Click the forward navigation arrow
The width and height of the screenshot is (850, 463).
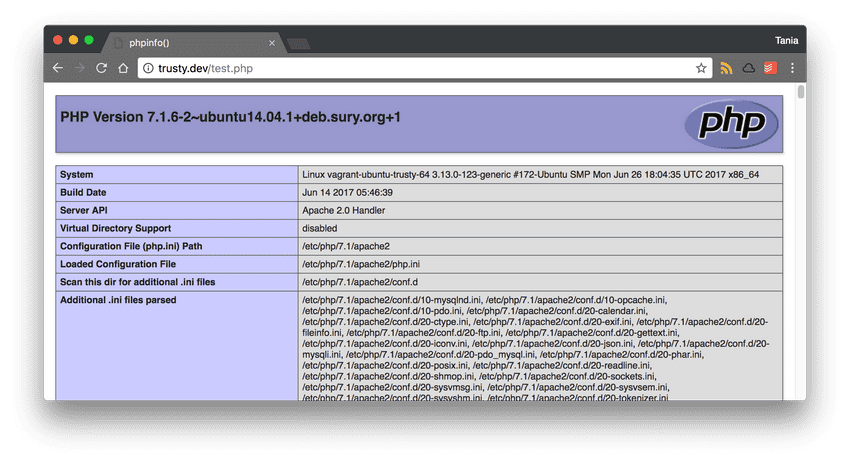[x=80, y=68]
